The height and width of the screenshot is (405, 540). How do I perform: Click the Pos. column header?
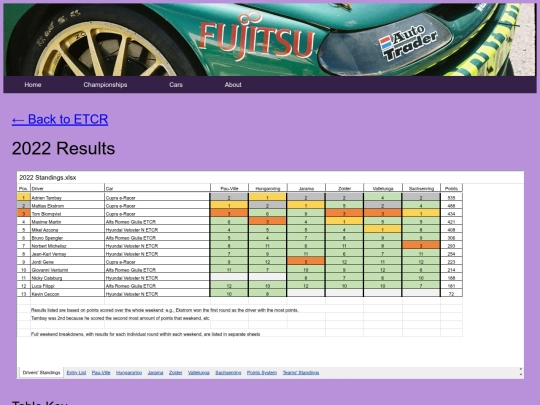point(23,188)
